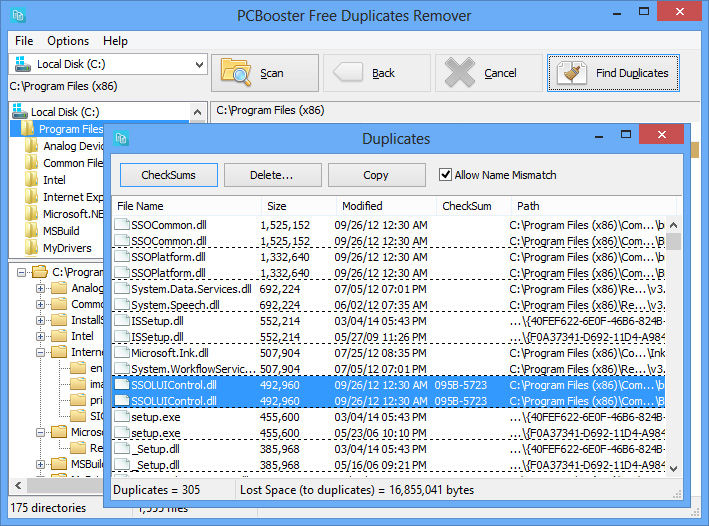The width and height of the screenshot is (709, 526).
Task: Click the C:\Program root folder icon in lower tree
Action: (x=40, y=271)
